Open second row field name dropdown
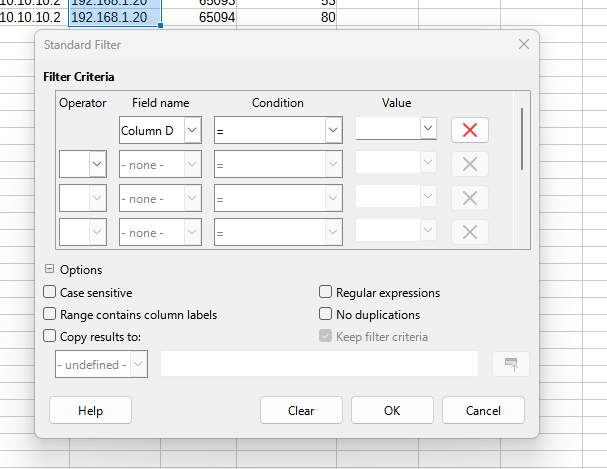 191,164
